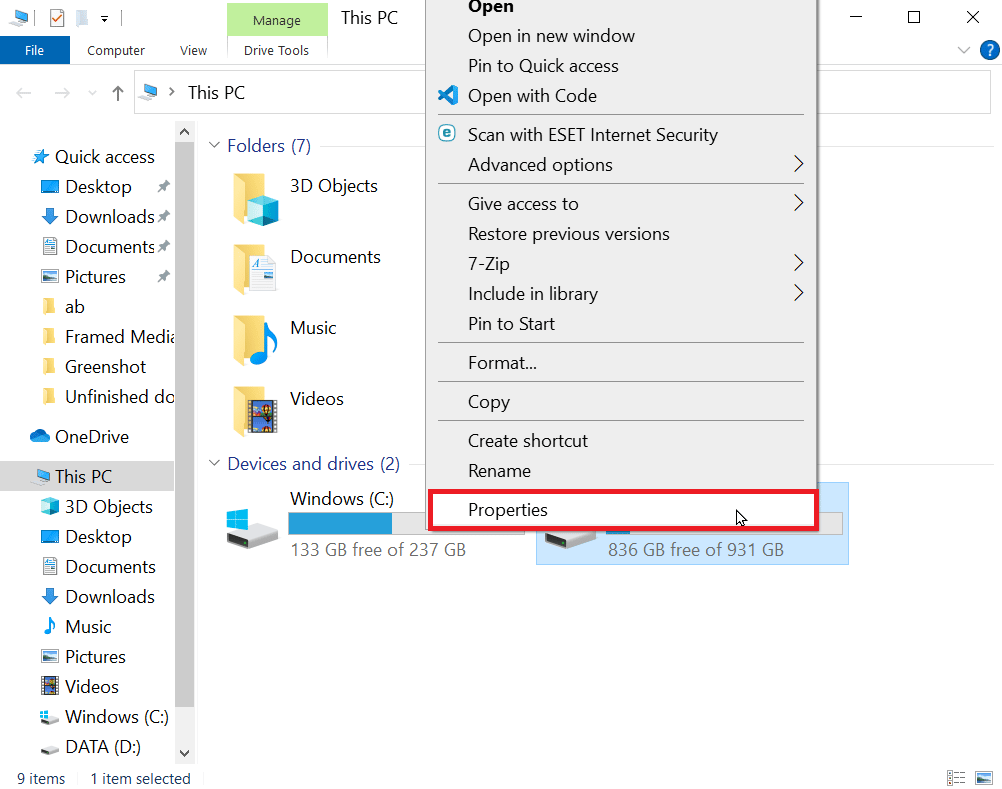This screenshot has width=1002, height=789.
Task: Switch to Details view icon
Action: [x=956, y=778]
